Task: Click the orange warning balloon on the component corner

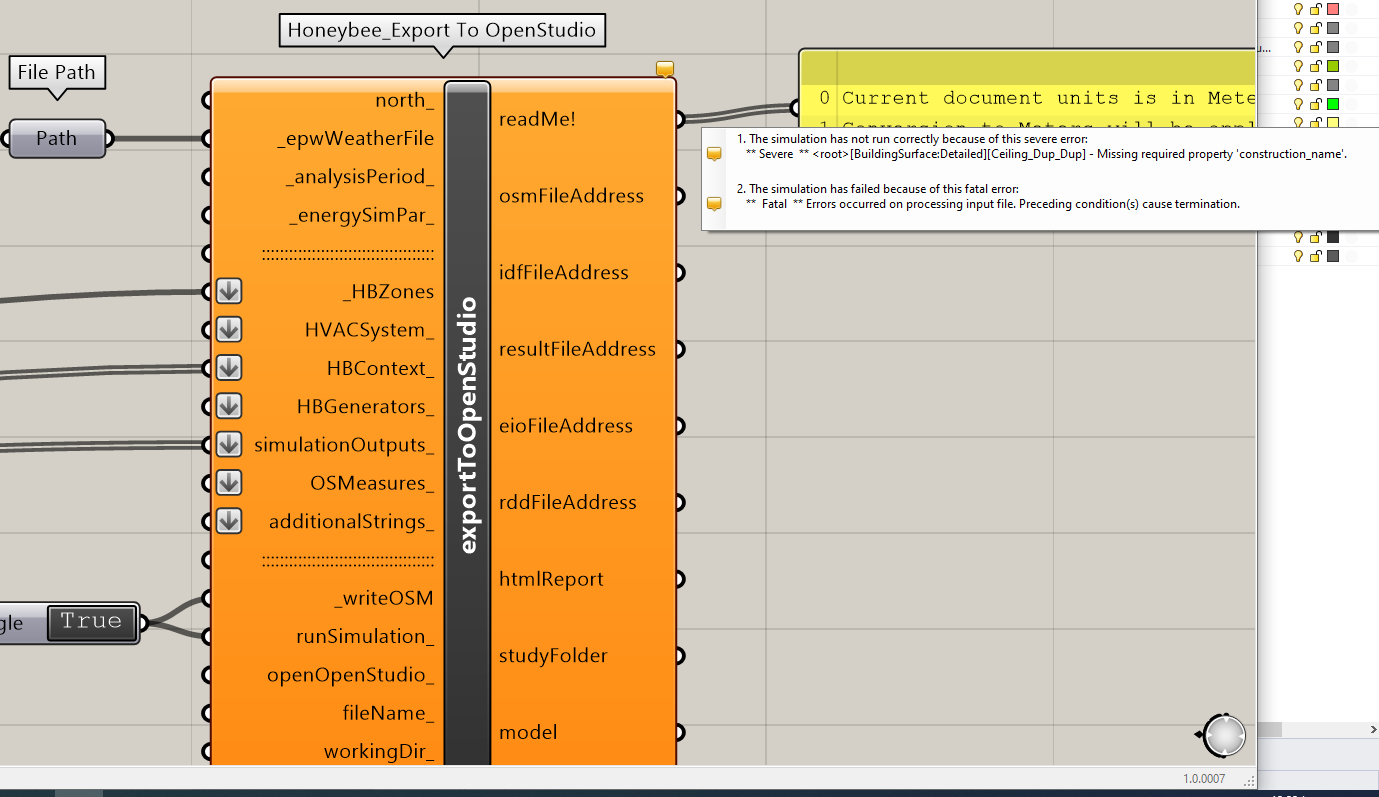Action: click(665, 68)
